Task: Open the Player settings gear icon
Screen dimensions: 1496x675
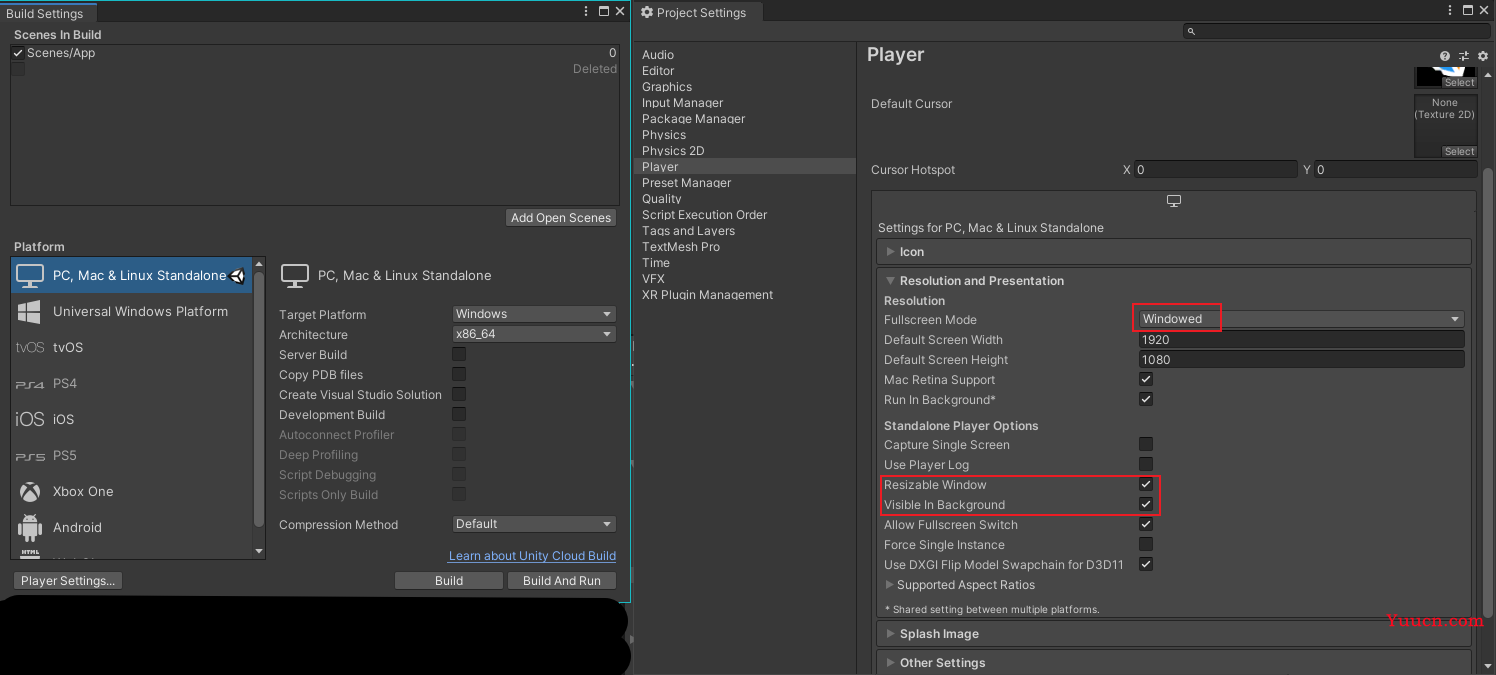Action: pos(1482,56)
